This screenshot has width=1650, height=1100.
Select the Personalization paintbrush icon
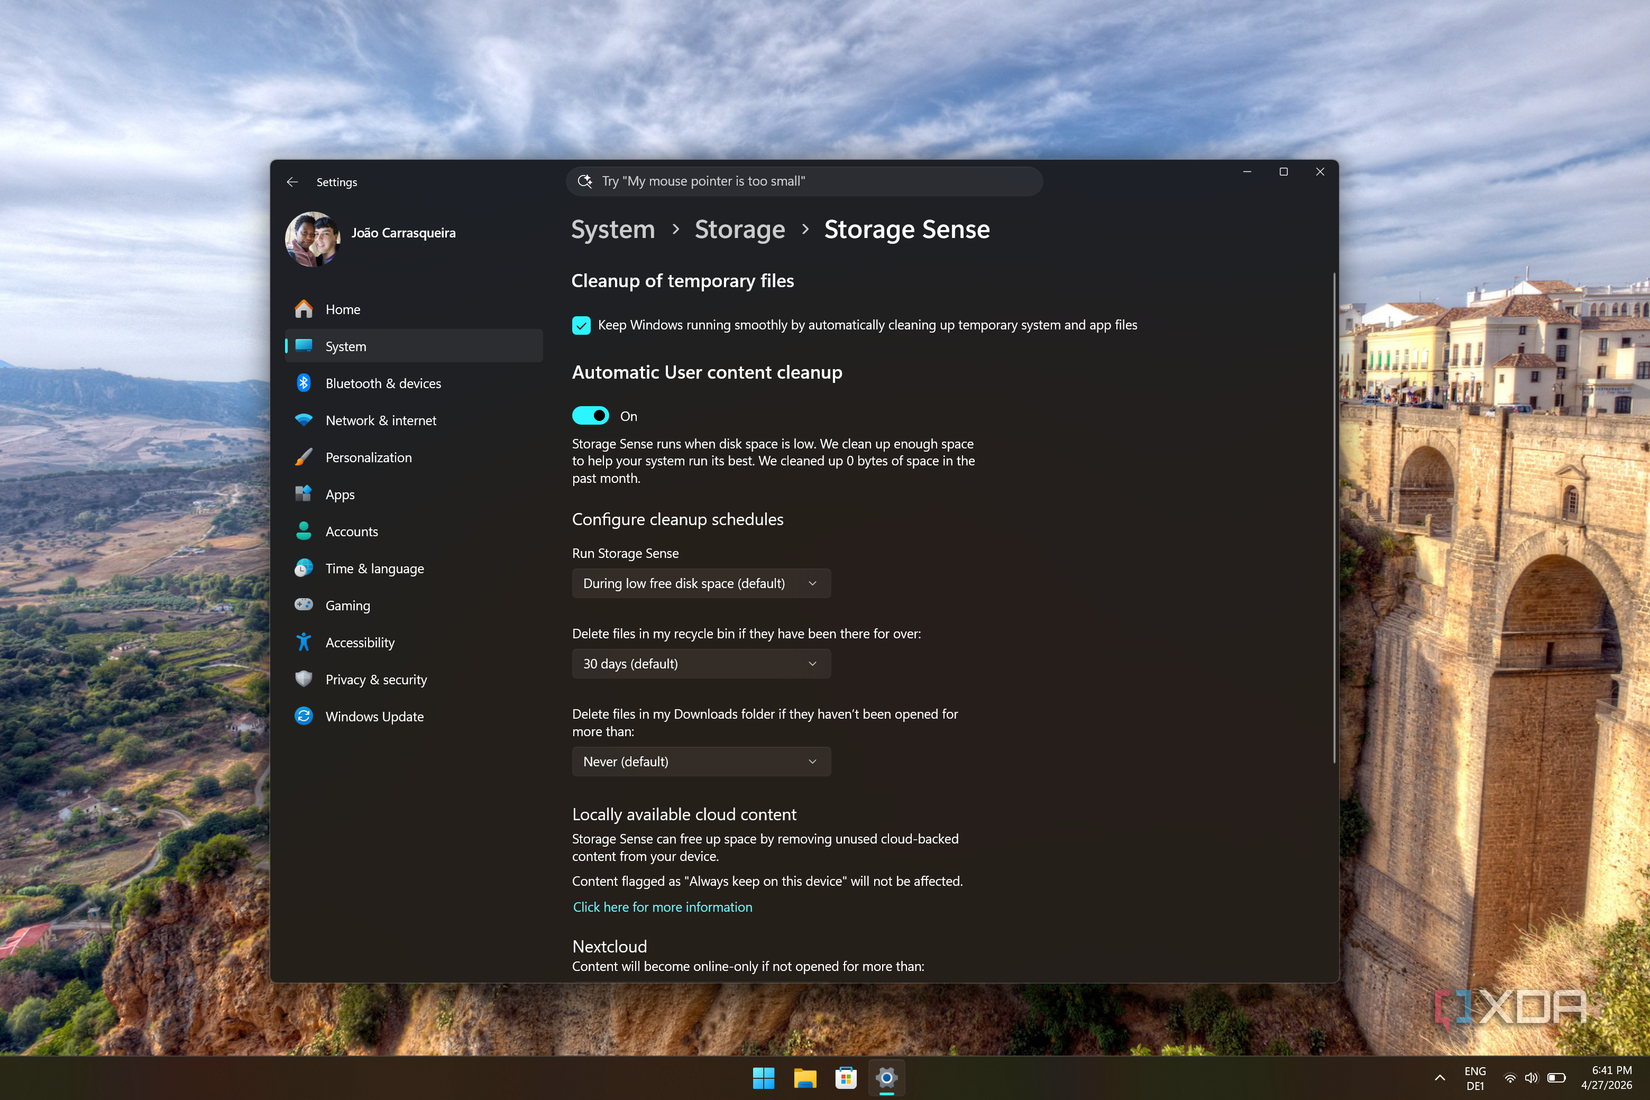pyautogui.click(x=304, y=457)
